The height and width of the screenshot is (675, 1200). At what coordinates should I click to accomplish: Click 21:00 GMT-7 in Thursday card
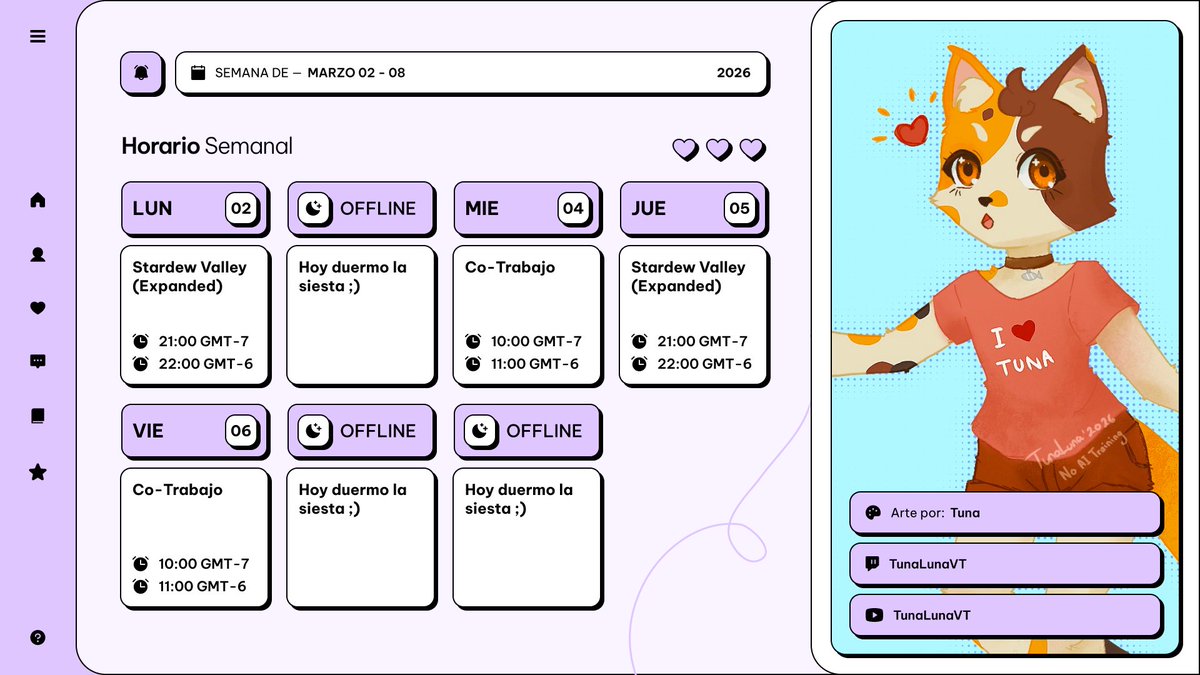pos(702,341)
